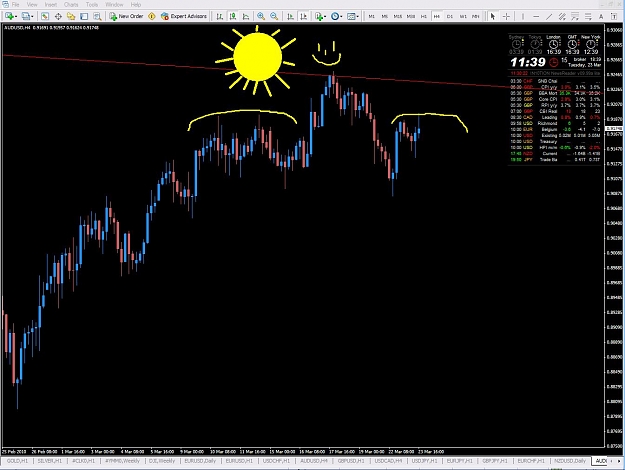The width and height of the screenshot is (625, 470).
Task: Select the Text (A) drawing tool
Action: [x=601, y=16]
